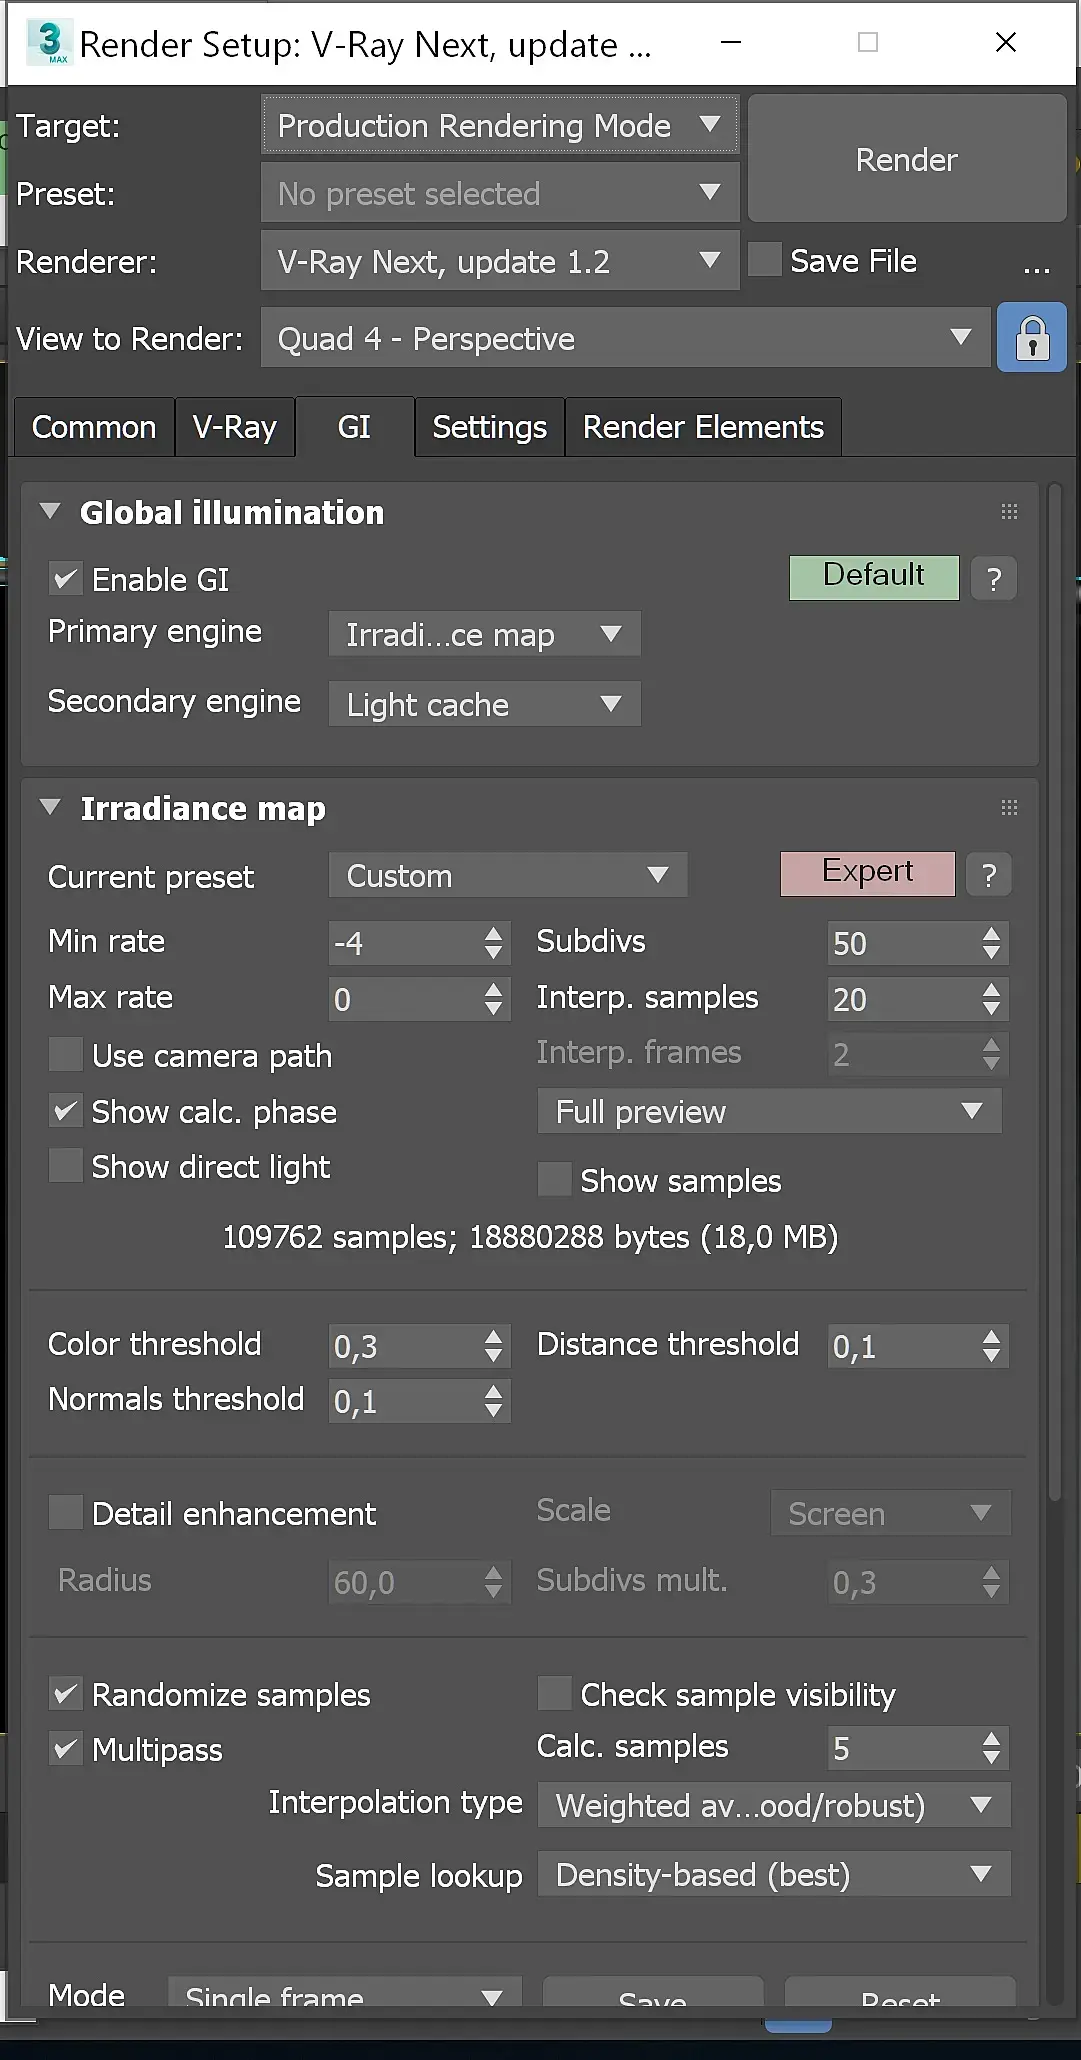This screenshot has width=1081, height=2060.
Task: Click the 3ds Max title bar logo
Action: click(49, 42)
